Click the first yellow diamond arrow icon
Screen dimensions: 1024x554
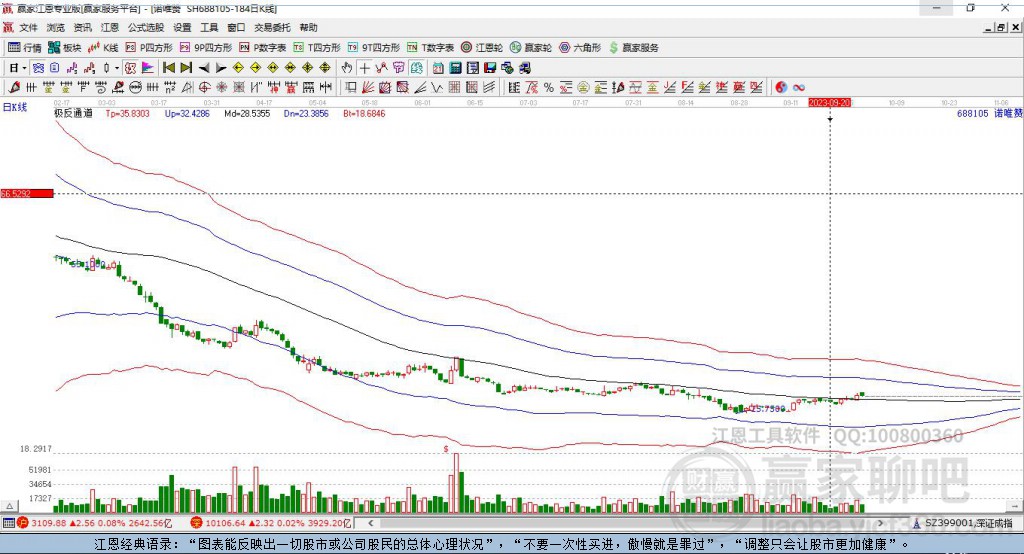pos(238,68)
